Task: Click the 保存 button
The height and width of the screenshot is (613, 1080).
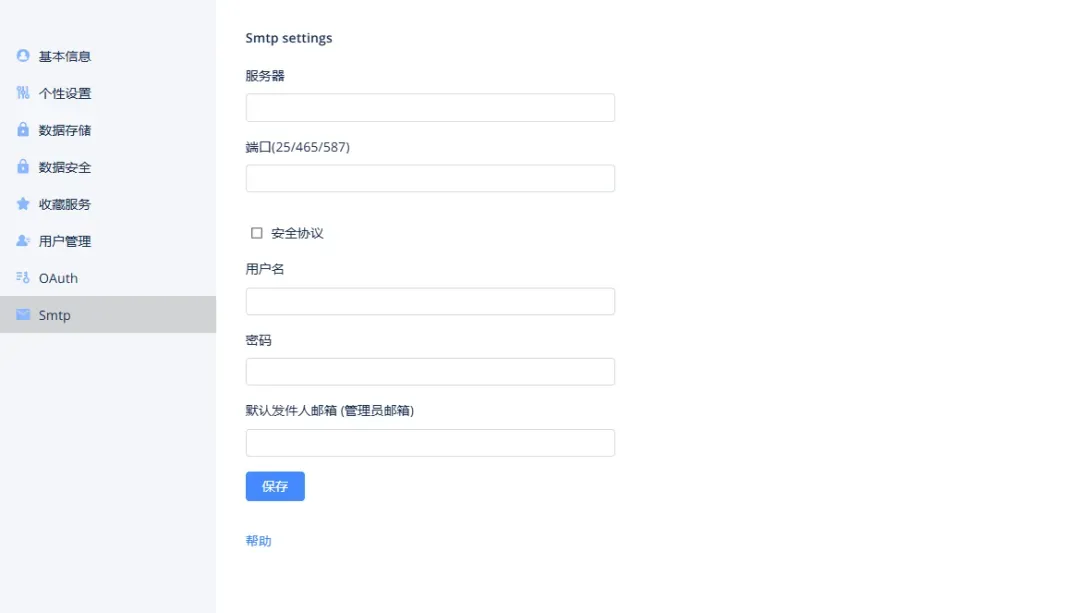Action: pos(275,486)
